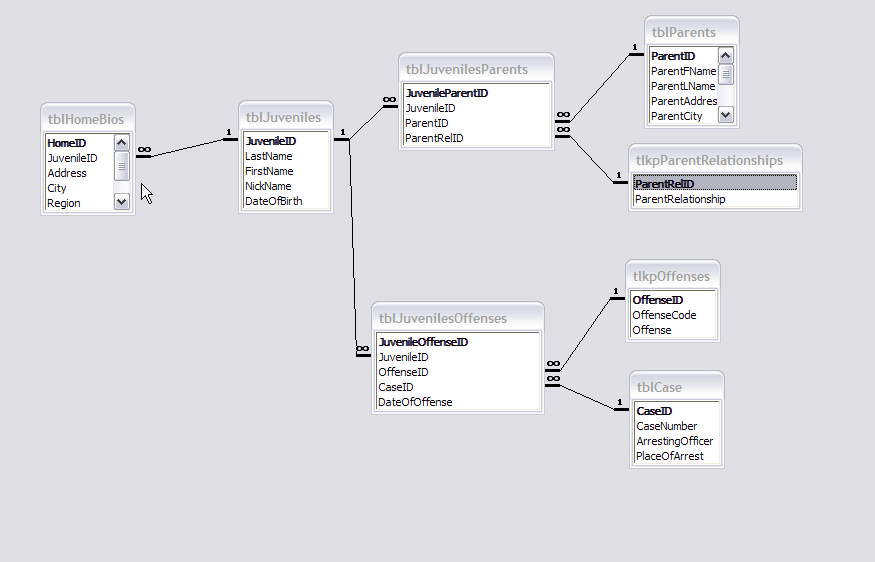Select ParentFName field in tblParents

[684, 71]
